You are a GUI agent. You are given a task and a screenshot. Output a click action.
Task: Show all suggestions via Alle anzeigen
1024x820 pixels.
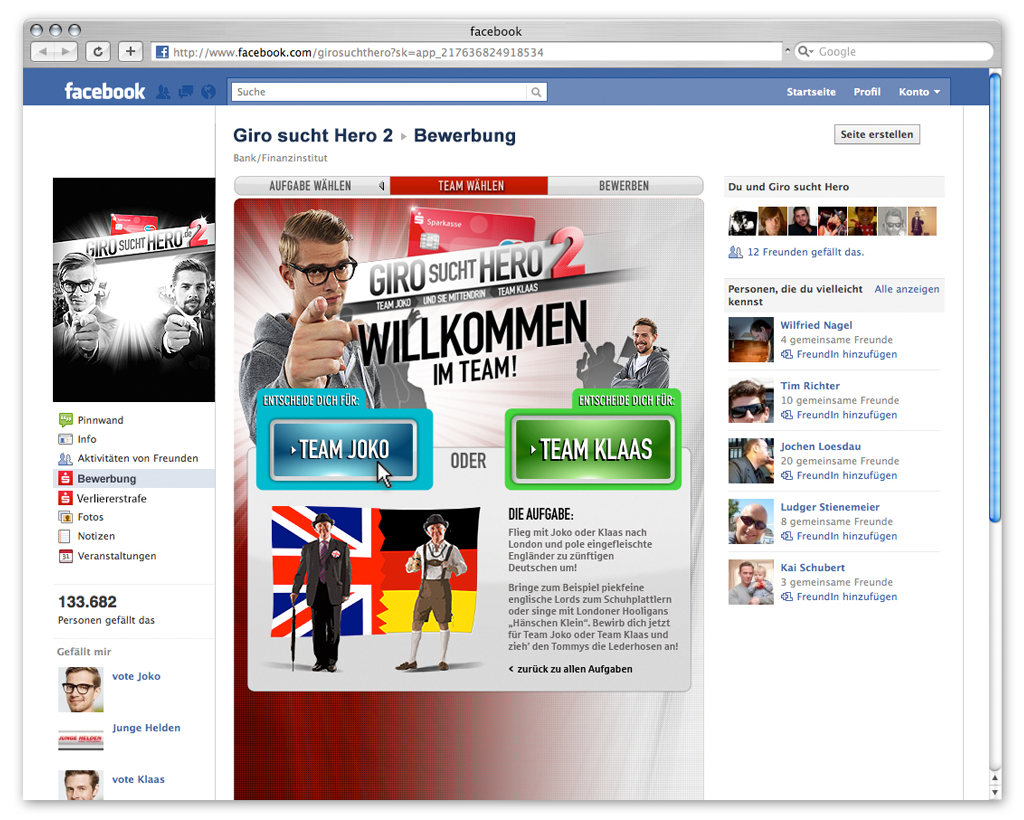(x=906, y=289)
